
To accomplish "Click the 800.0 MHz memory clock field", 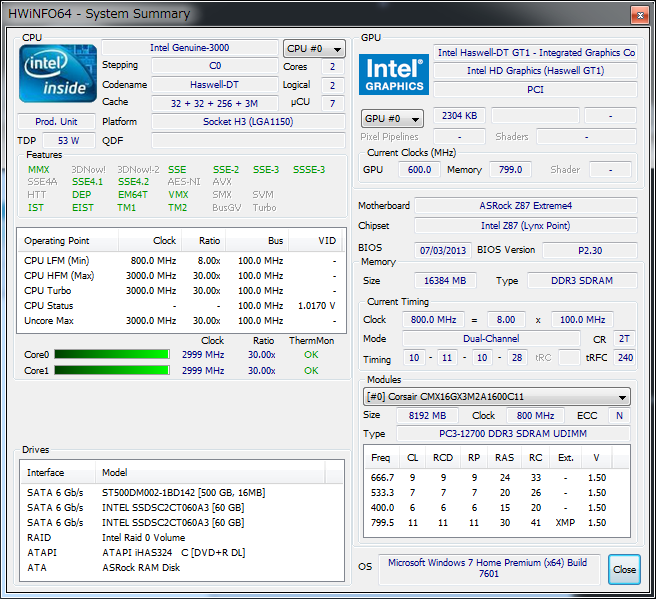I will click(x=433, y=320).
